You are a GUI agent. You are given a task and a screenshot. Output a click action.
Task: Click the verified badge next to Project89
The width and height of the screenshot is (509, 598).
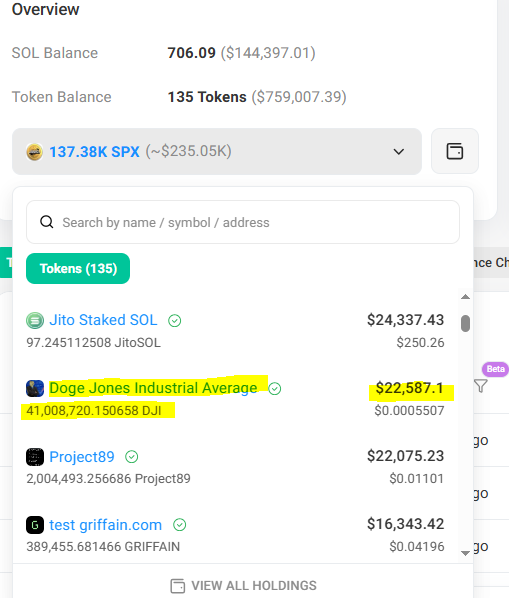point(132,457)
